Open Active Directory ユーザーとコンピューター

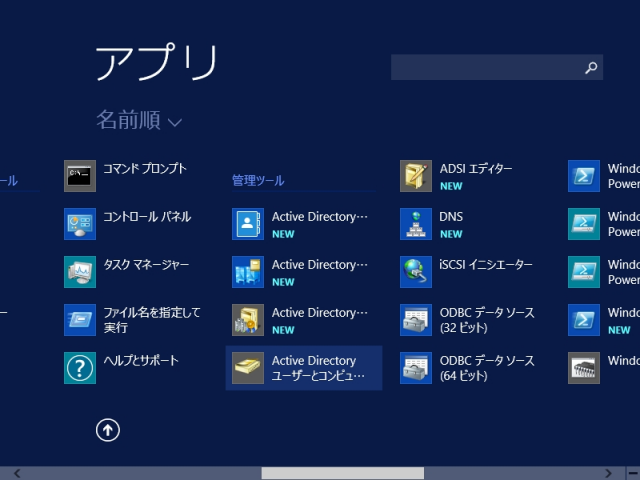click(x=303, y=368)
